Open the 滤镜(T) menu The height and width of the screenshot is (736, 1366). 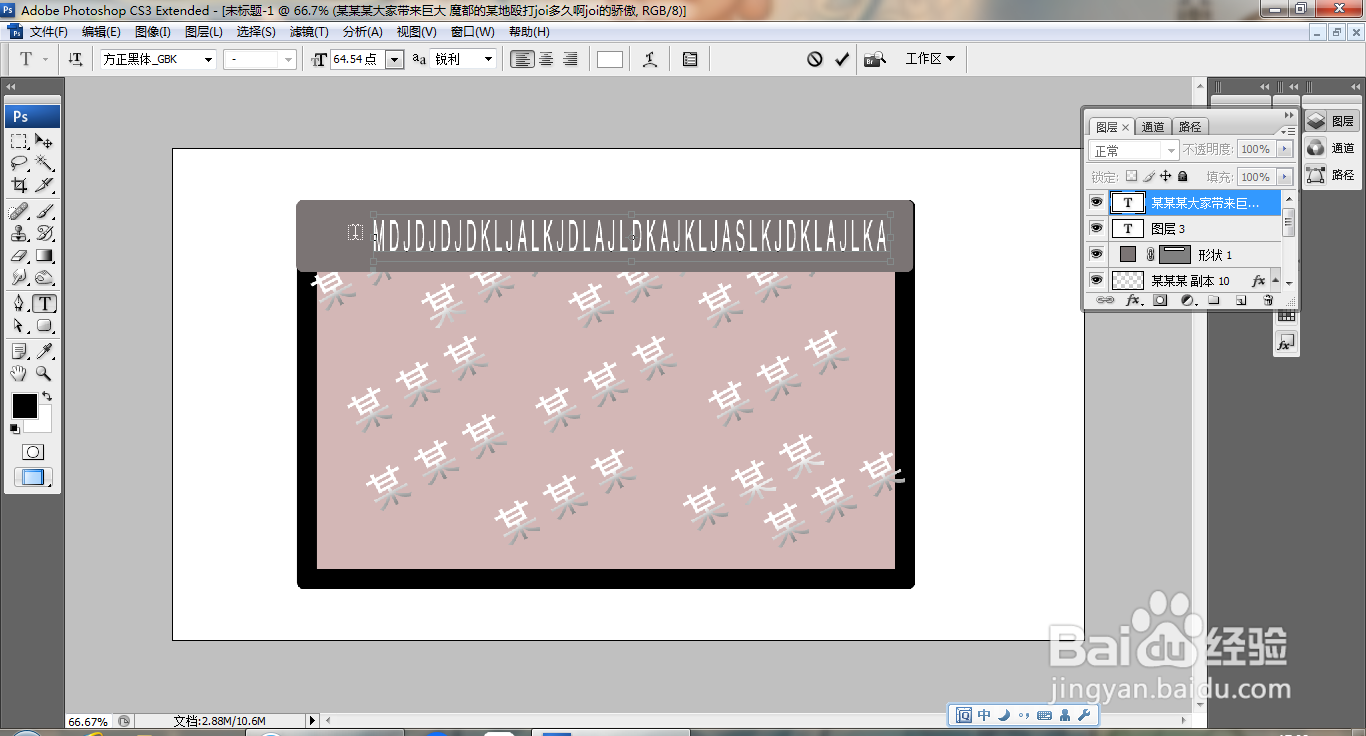309,32
